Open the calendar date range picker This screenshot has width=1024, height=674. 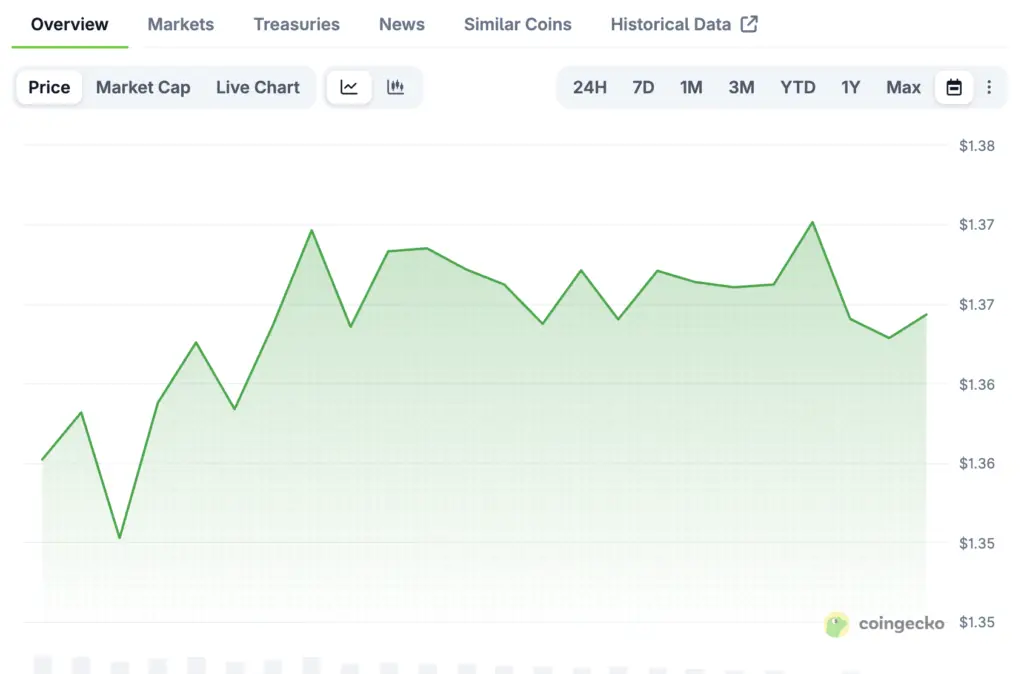954,87
